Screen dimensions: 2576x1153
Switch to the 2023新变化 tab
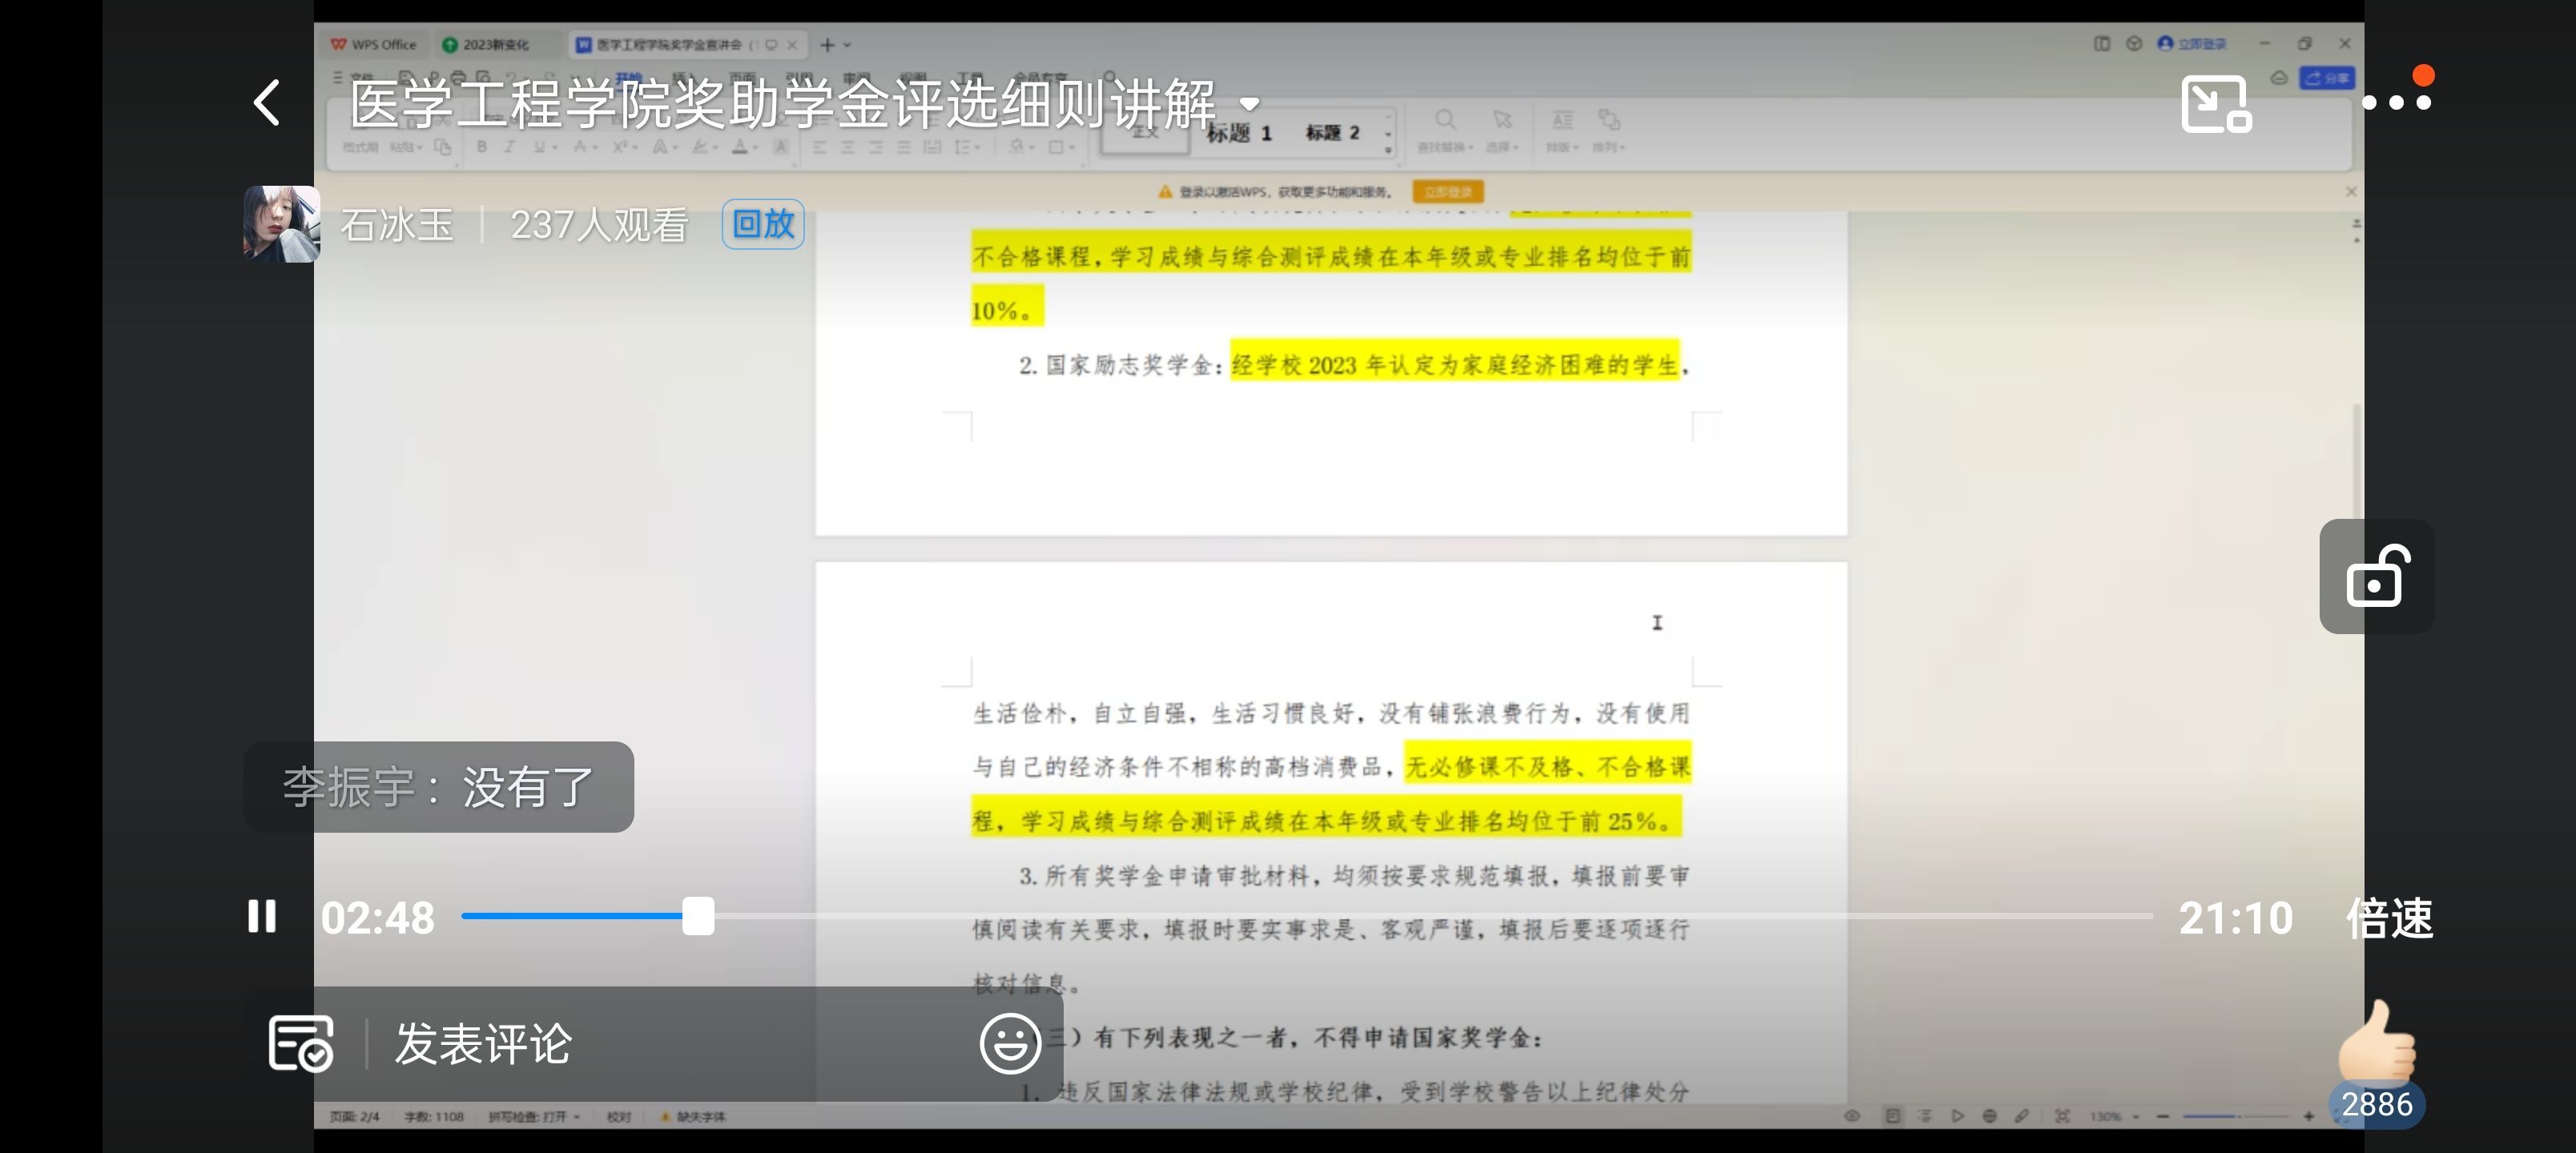point(487,45)
